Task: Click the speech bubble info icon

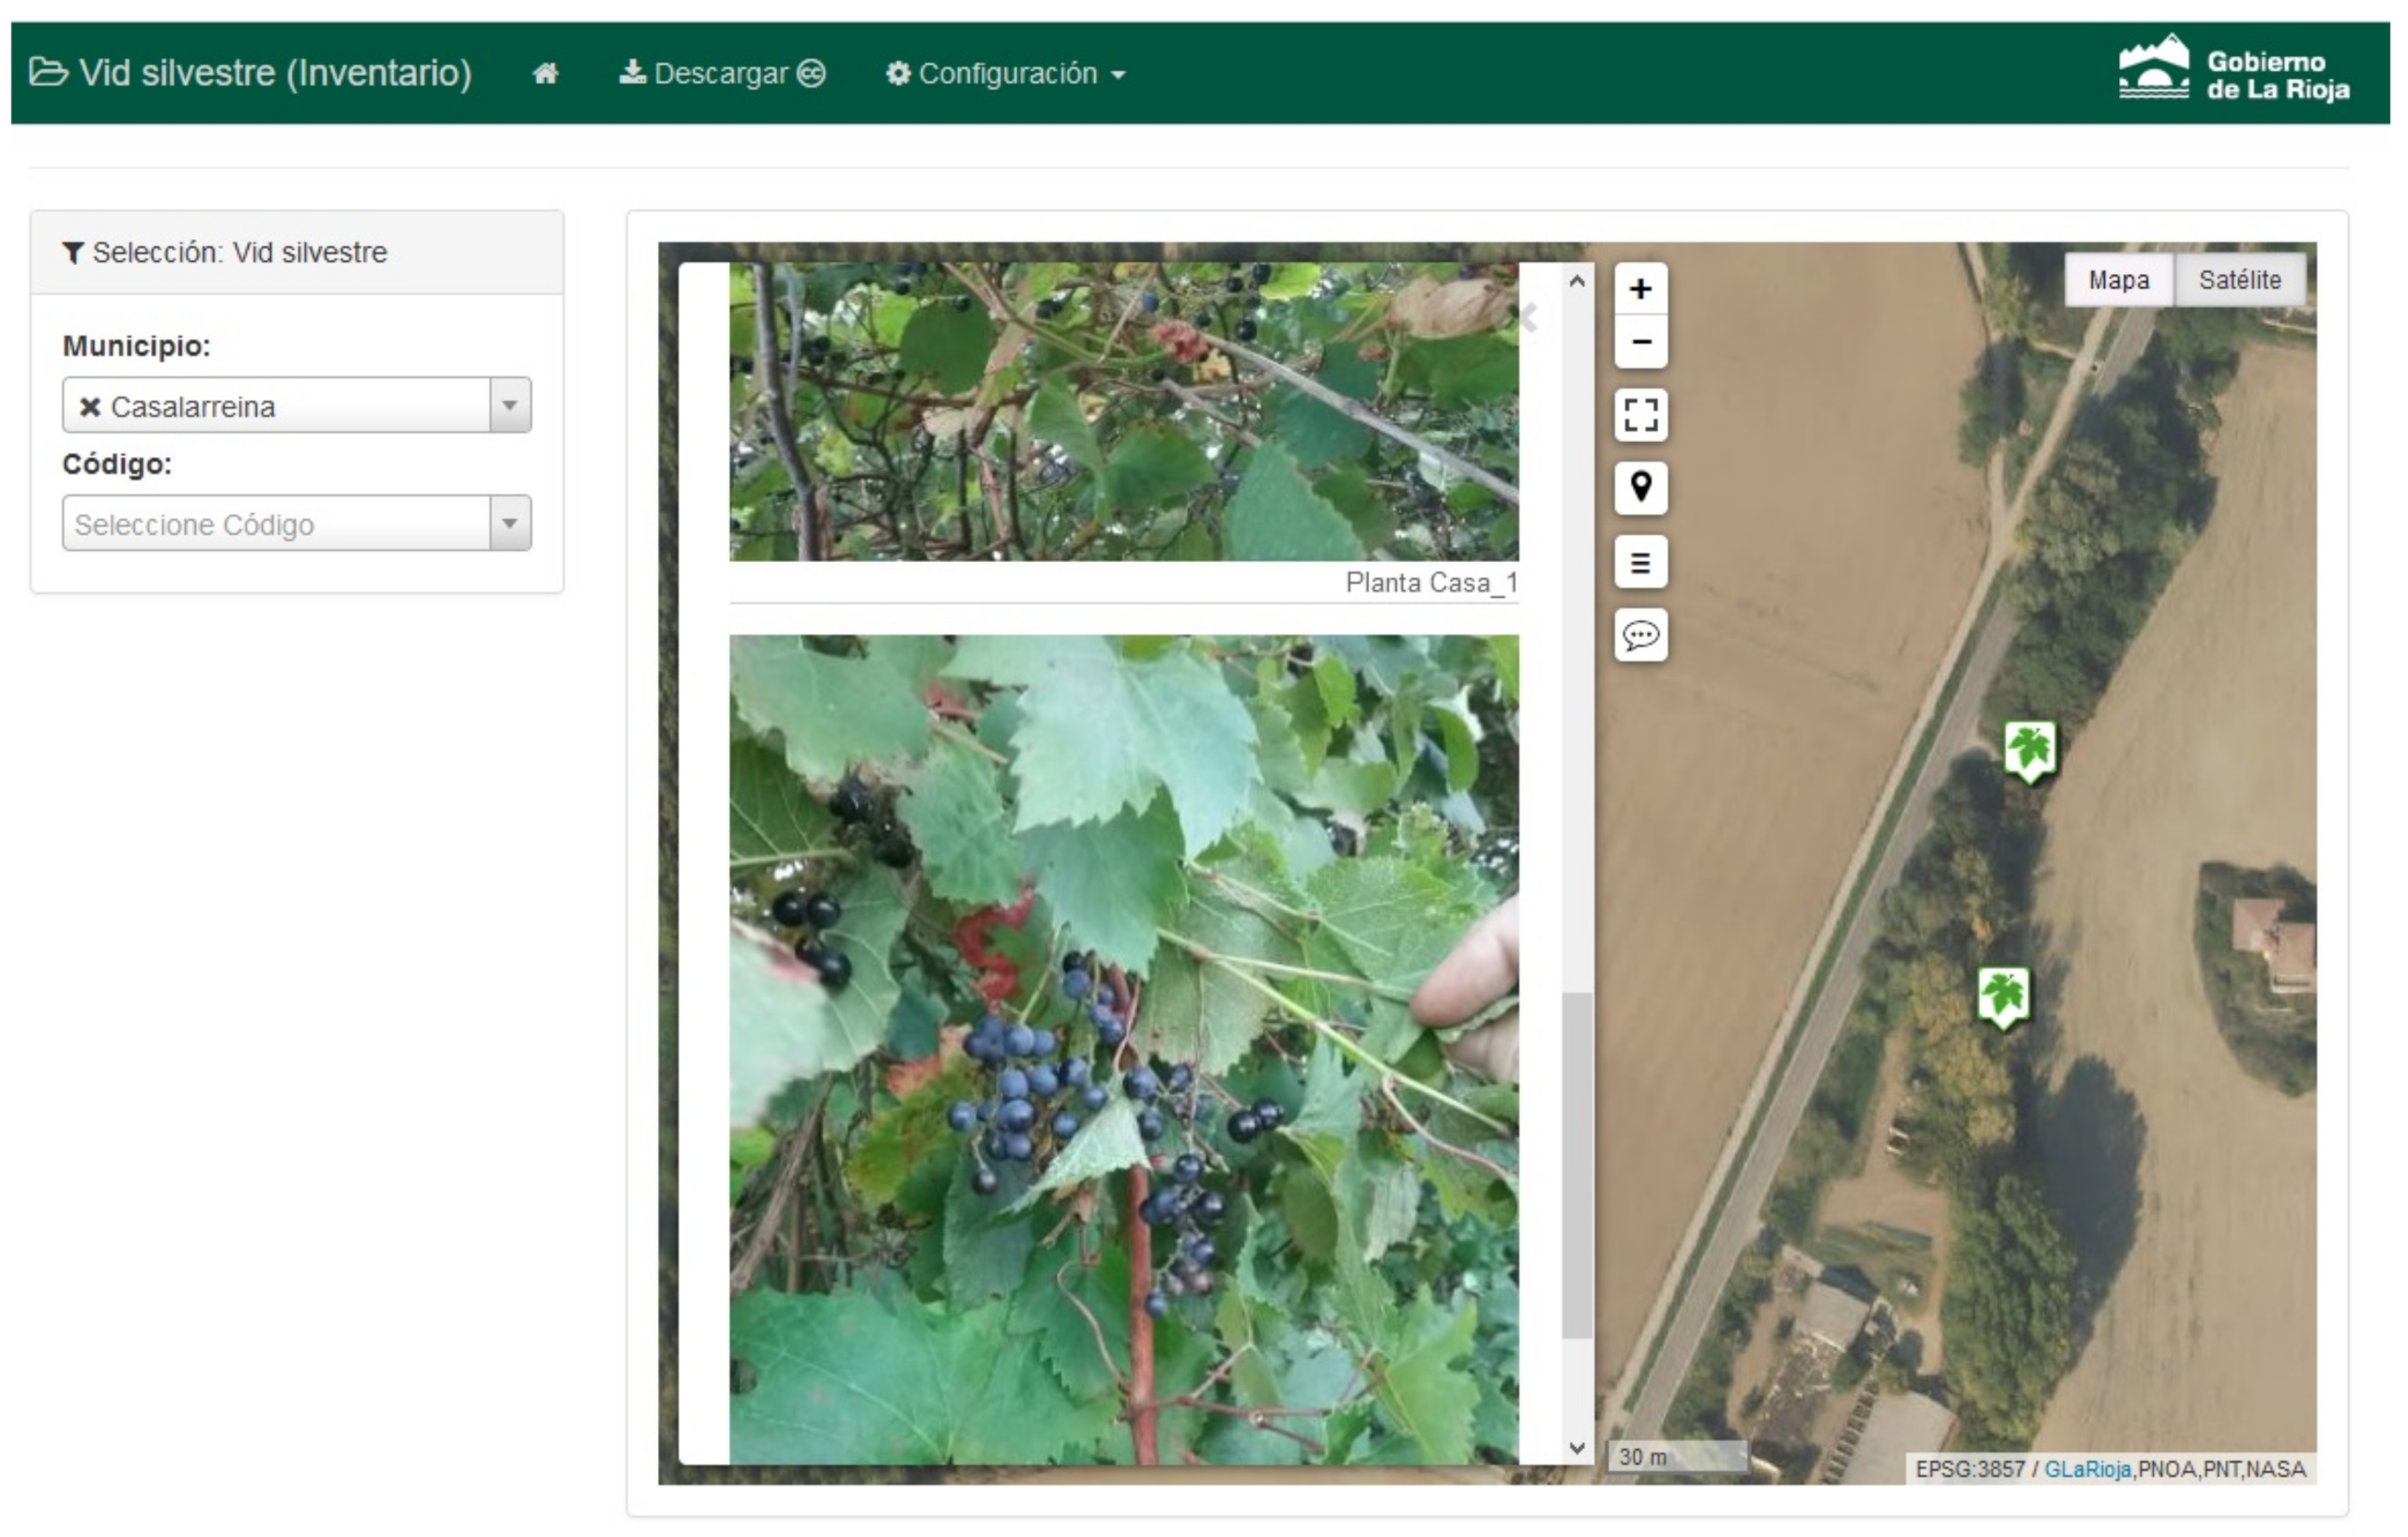Action: 1640,635
